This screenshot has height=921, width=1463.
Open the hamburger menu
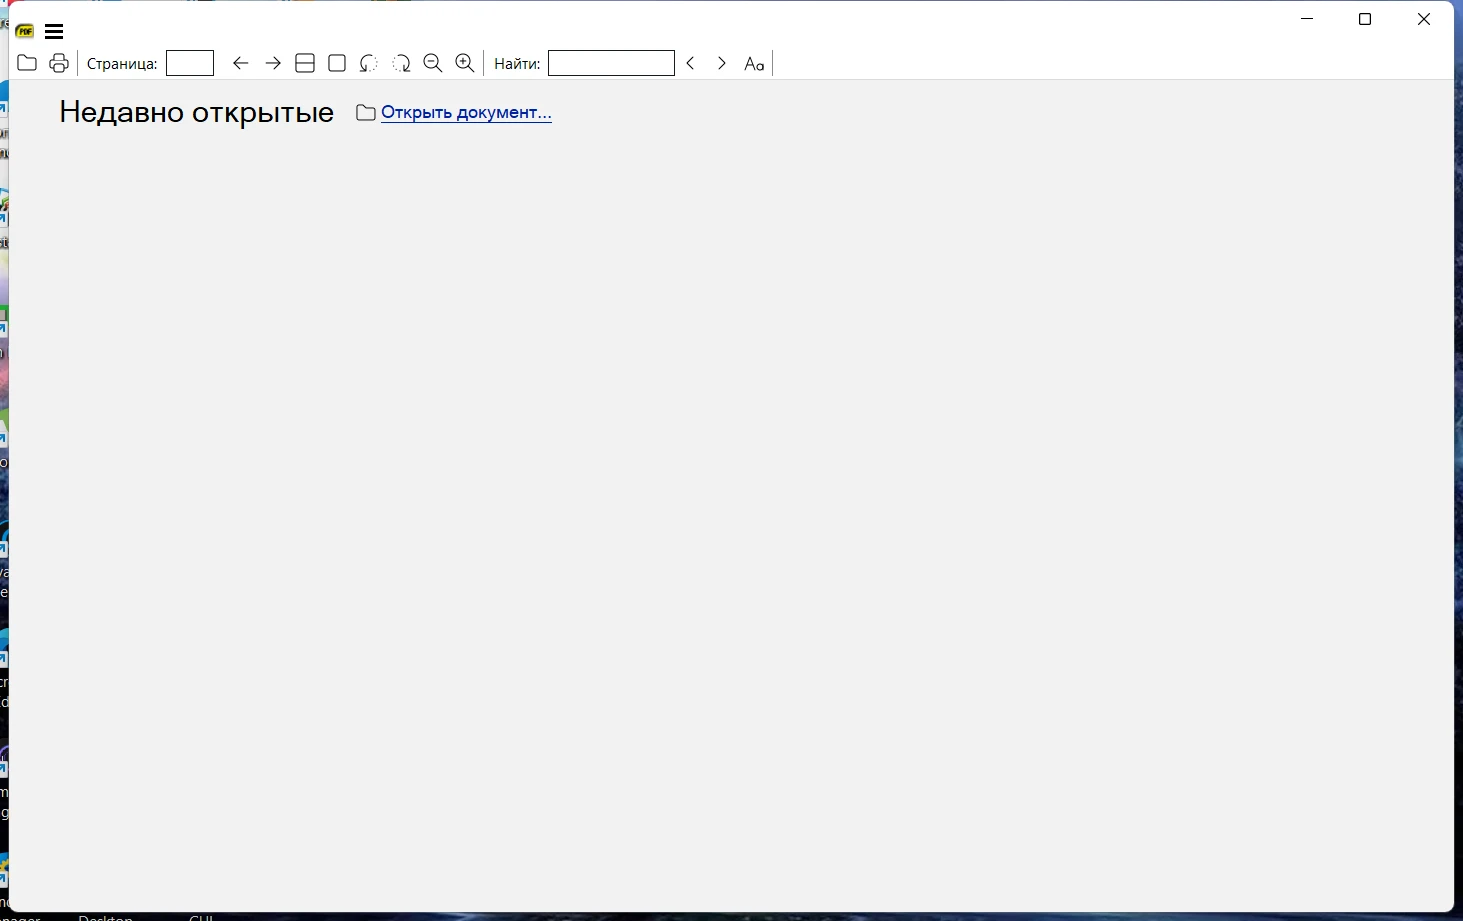[x=54, y=32]
